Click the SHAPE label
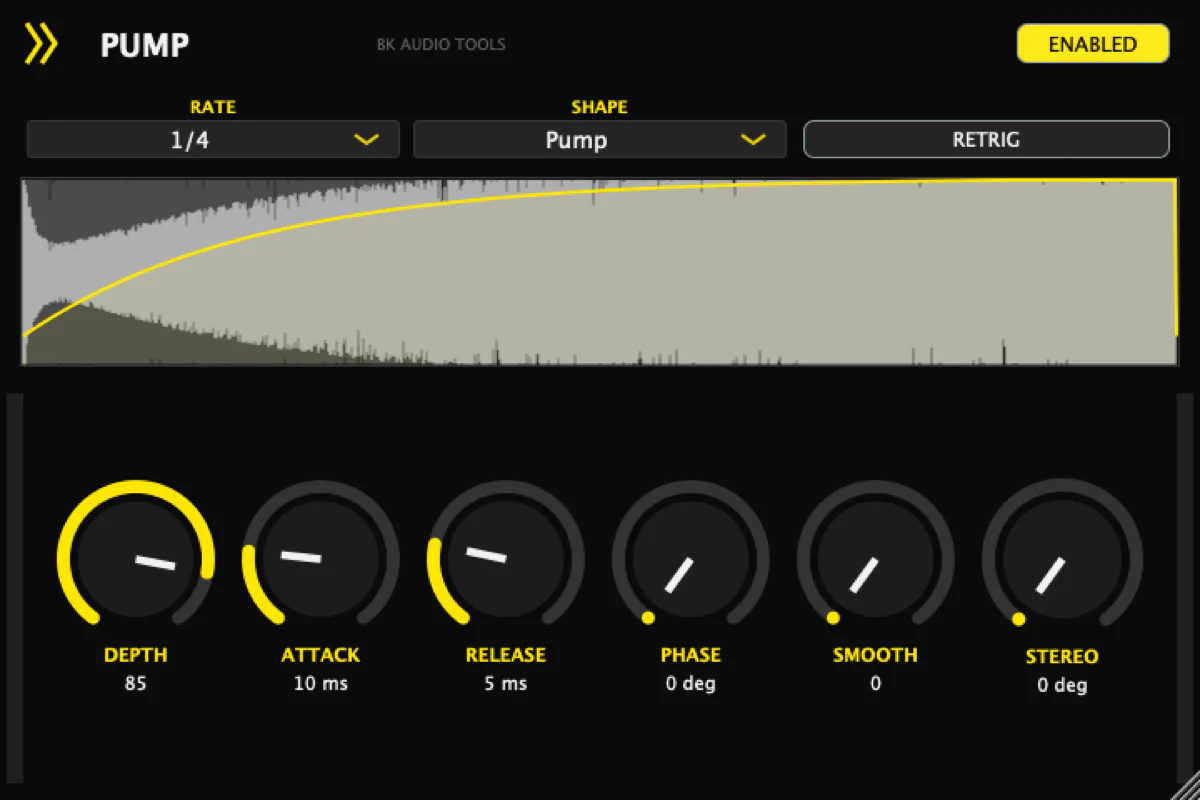The height and width of the screenshot is (800, 1200). tap(600, 107)
